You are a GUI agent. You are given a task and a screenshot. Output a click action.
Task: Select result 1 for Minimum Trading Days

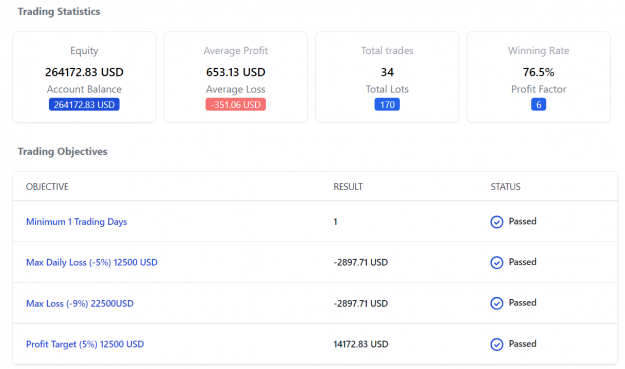tap(336, 222)
